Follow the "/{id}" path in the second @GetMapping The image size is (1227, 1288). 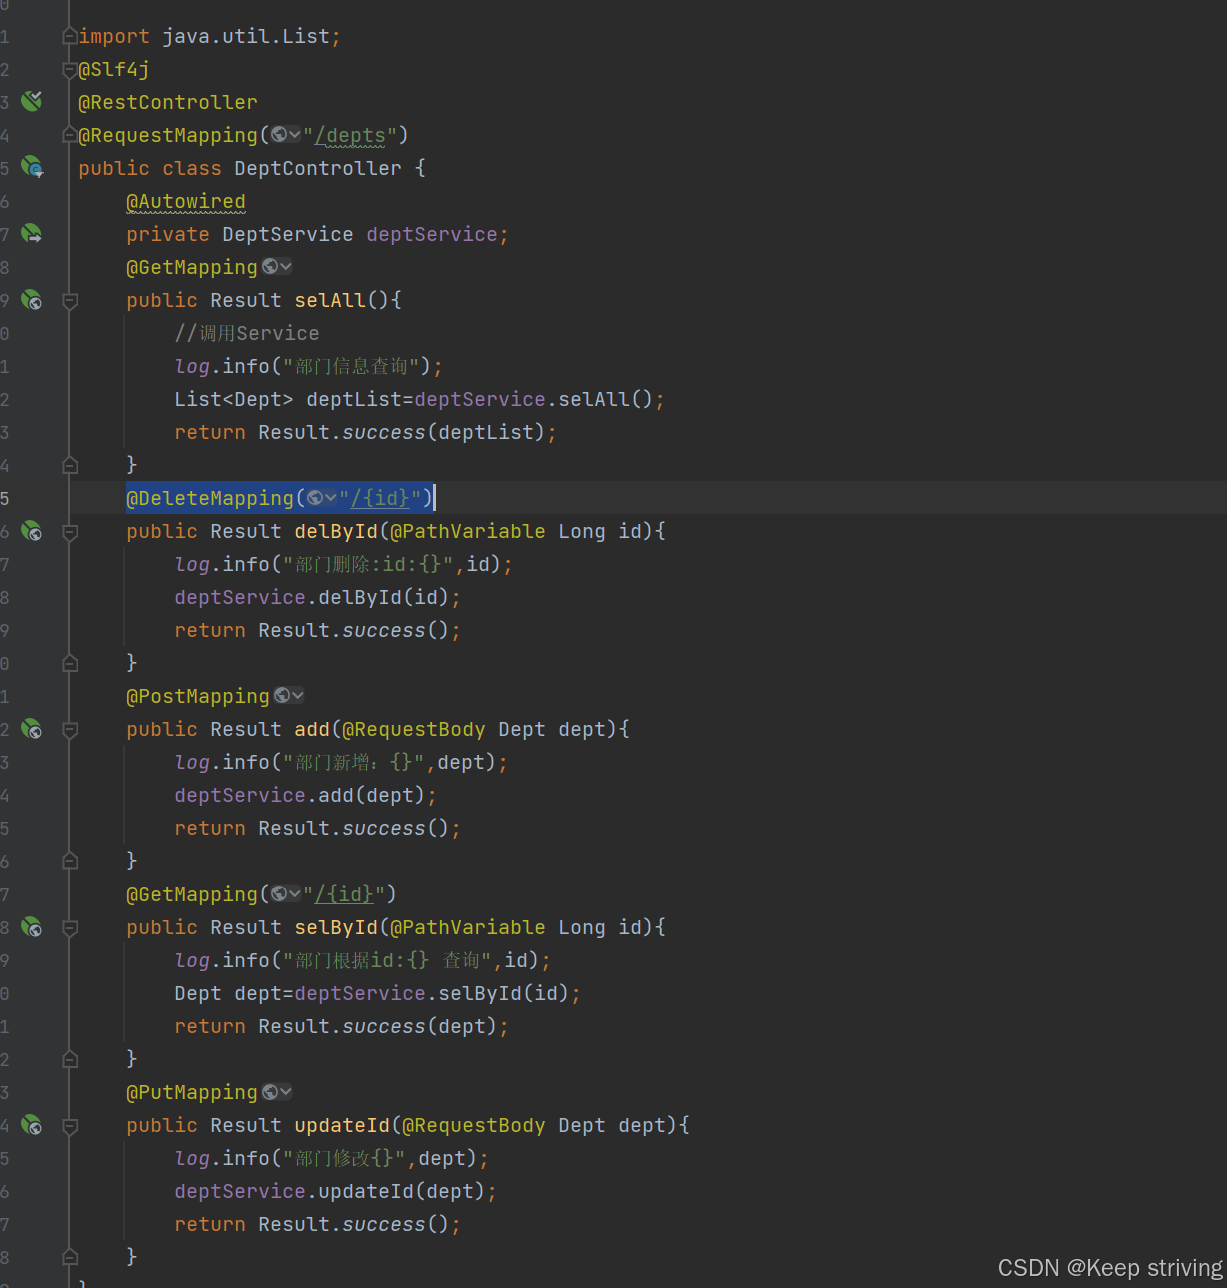pyautogui.click(x=344, y=893)
